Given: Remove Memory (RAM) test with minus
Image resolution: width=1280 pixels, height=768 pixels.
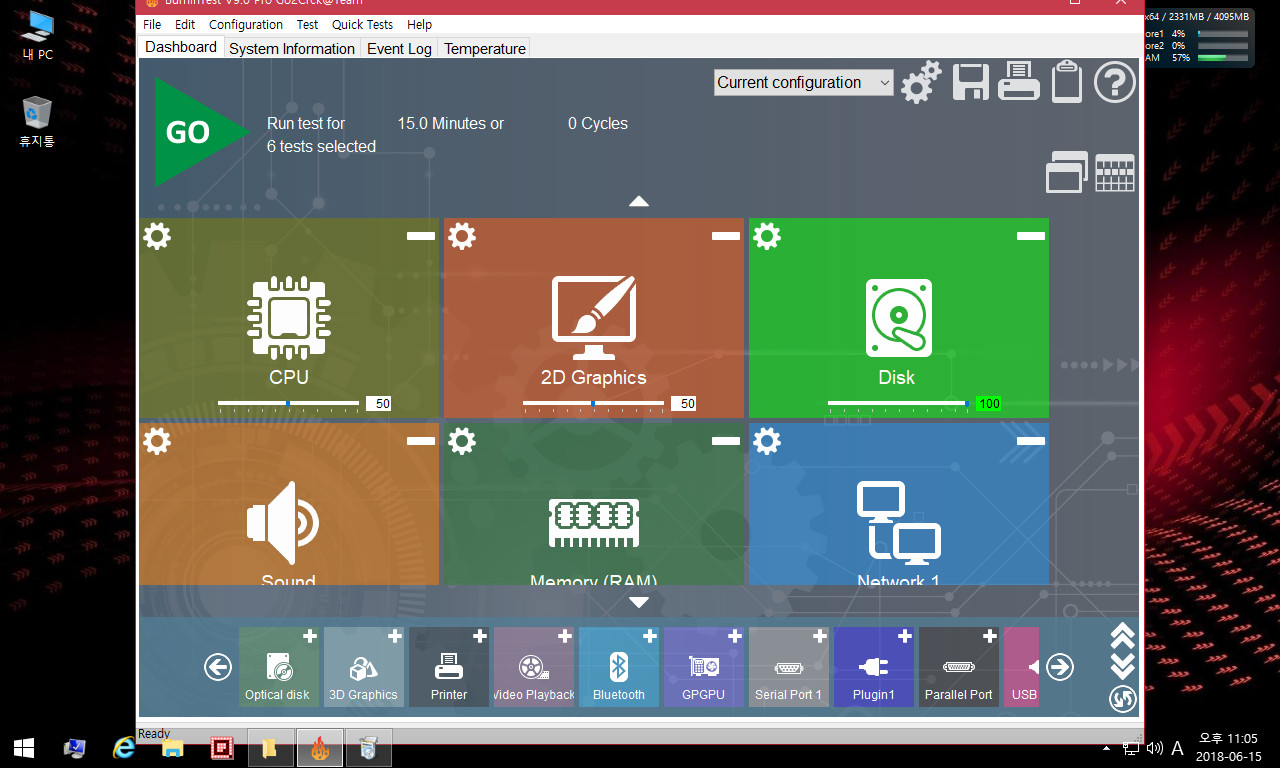Looking at the screenshot, I should (726, 440).
